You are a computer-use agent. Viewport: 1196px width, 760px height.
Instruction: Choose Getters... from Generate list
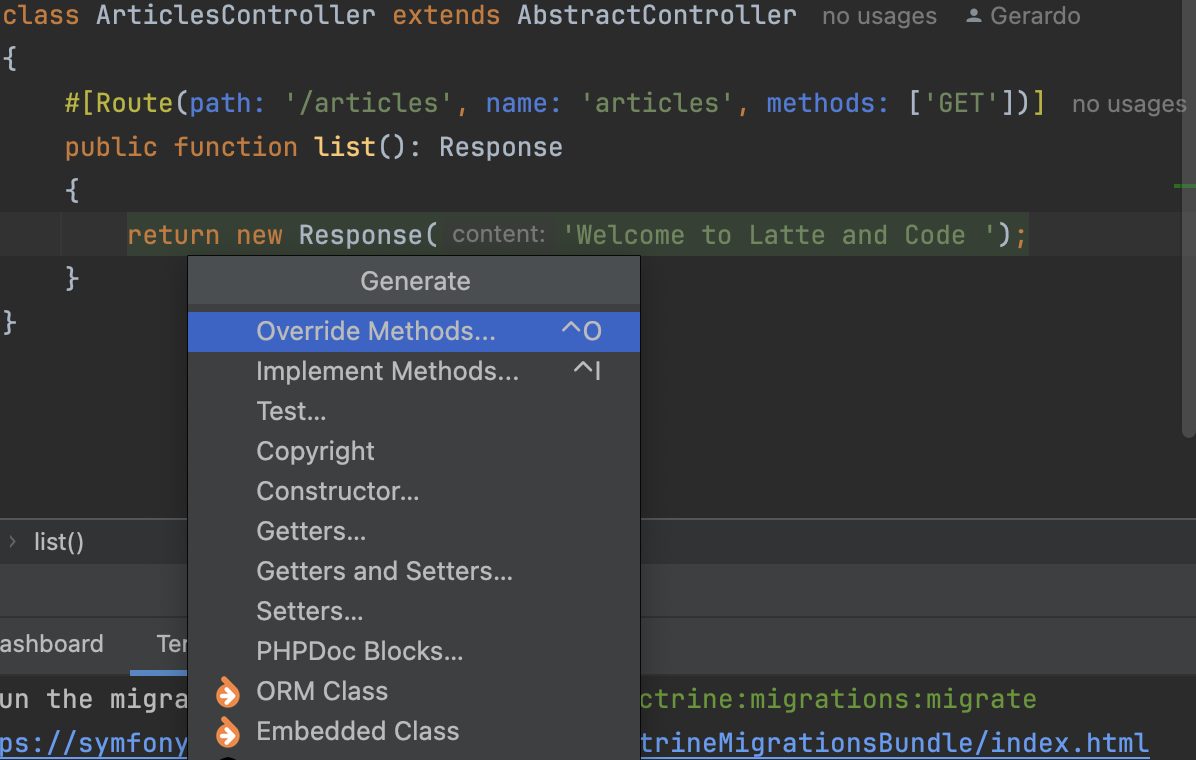coord(310,531)
